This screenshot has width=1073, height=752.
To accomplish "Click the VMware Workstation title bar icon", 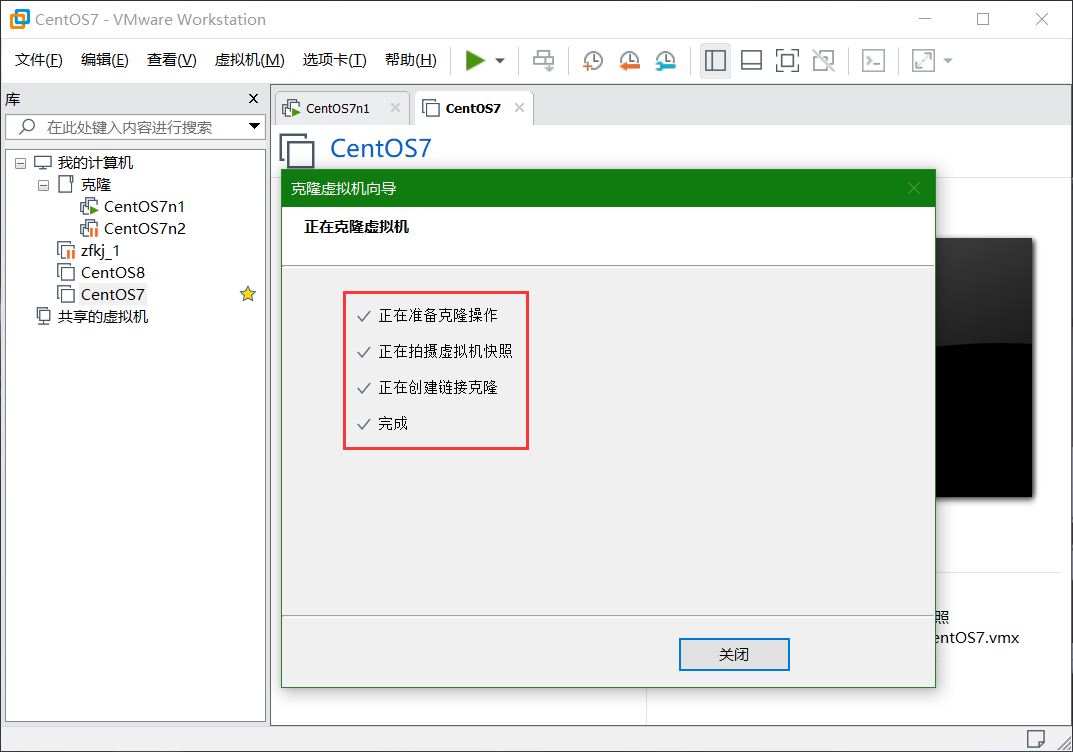I will [20, 19].
